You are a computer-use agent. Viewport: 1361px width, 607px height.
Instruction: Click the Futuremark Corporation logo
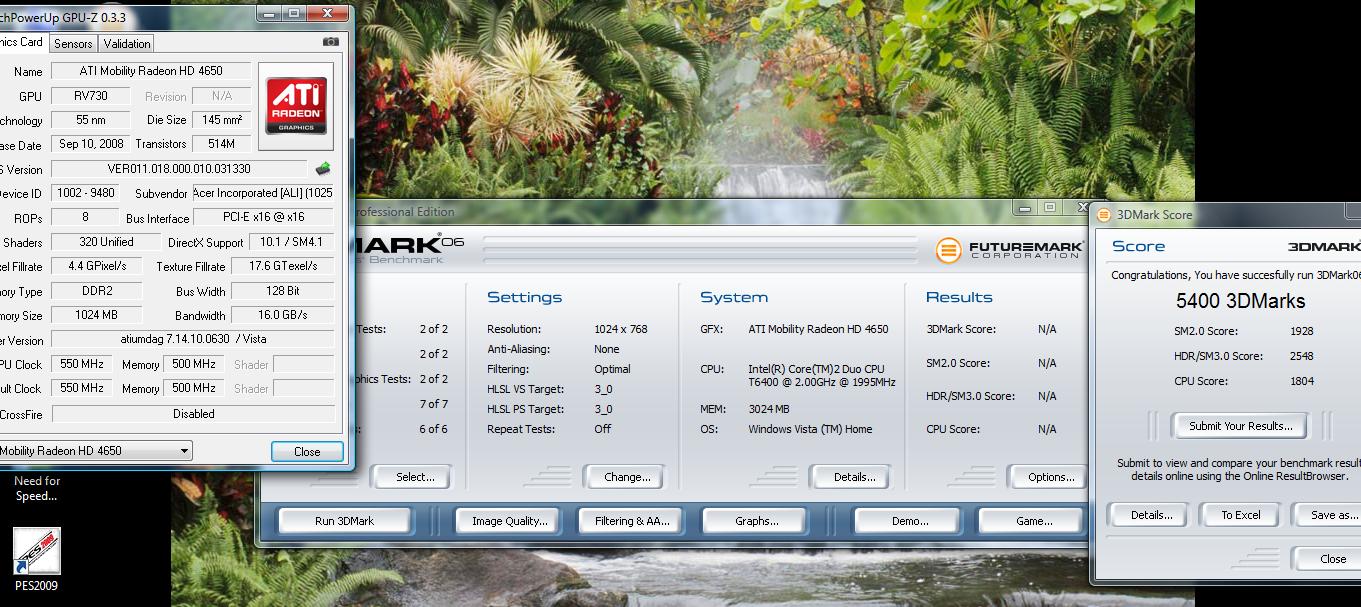point(1009,249)
